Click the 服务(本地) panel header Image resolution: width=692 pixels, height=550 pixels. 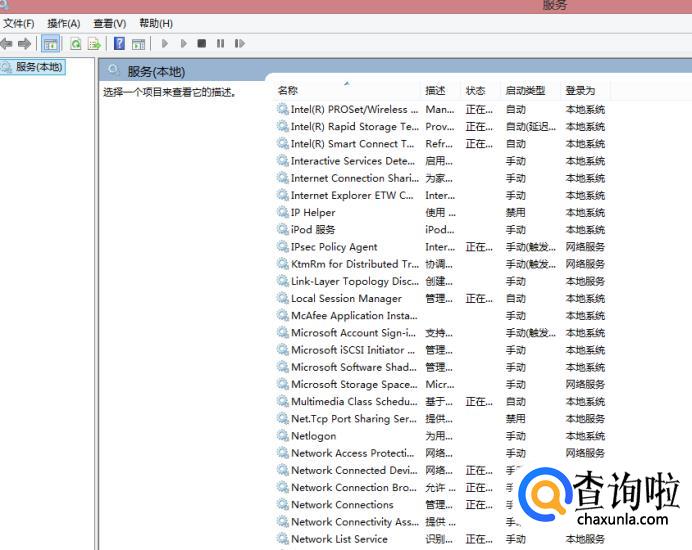[156, 72]
